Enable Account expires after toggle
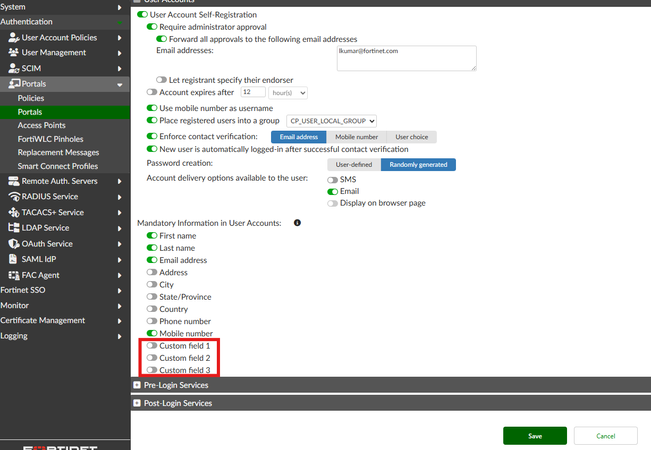 pos(152,92)
